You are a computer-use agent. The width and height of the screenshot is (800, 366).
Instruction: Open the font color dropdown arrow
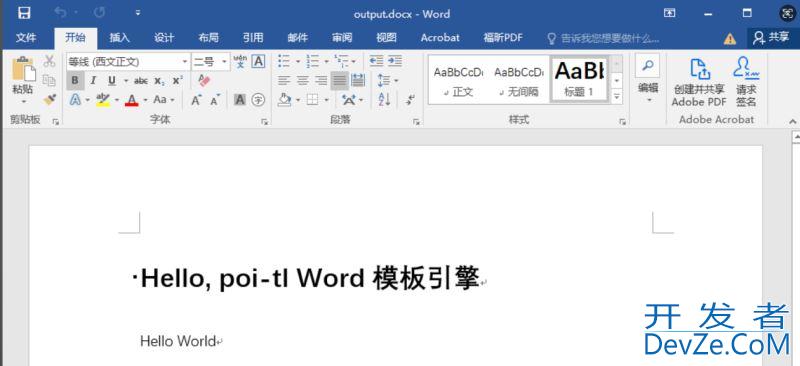point(145,100)
